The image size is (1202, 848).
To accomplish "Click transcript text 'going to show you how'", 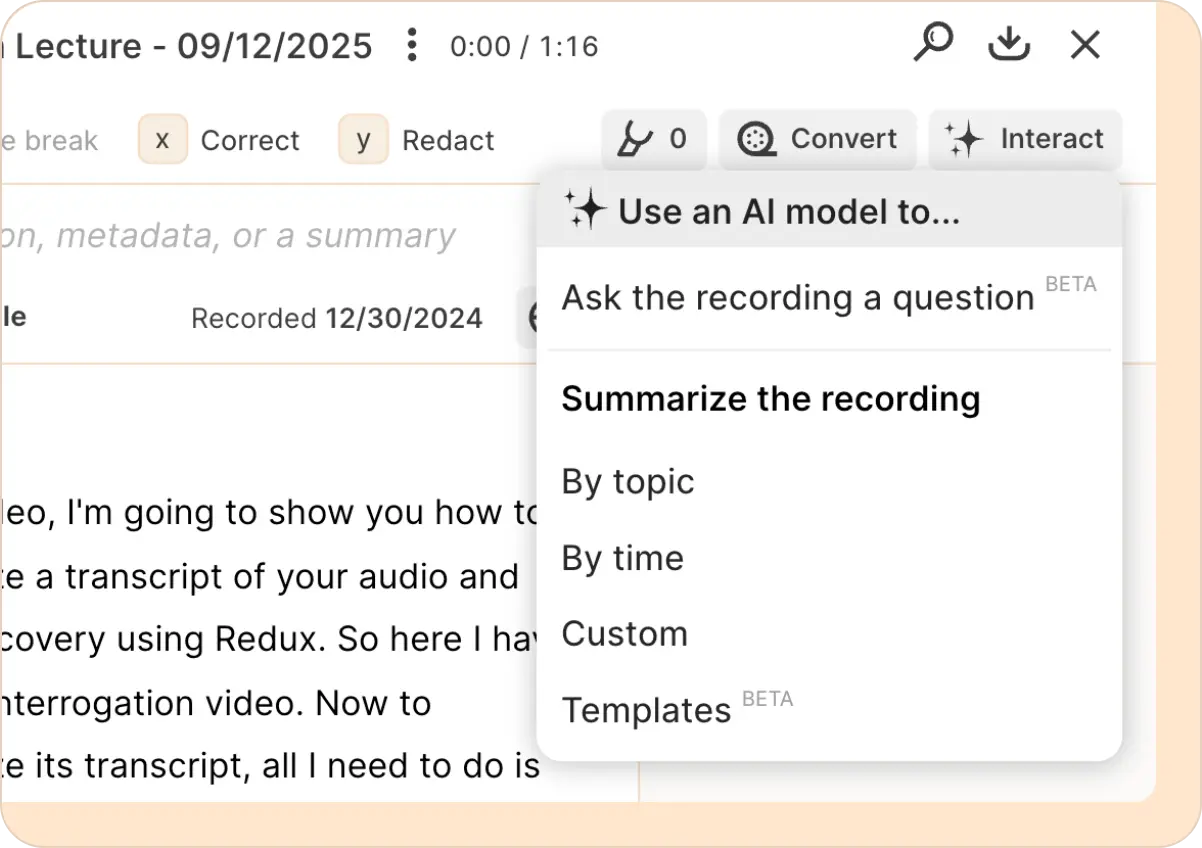I will click(x=305, y=513).
